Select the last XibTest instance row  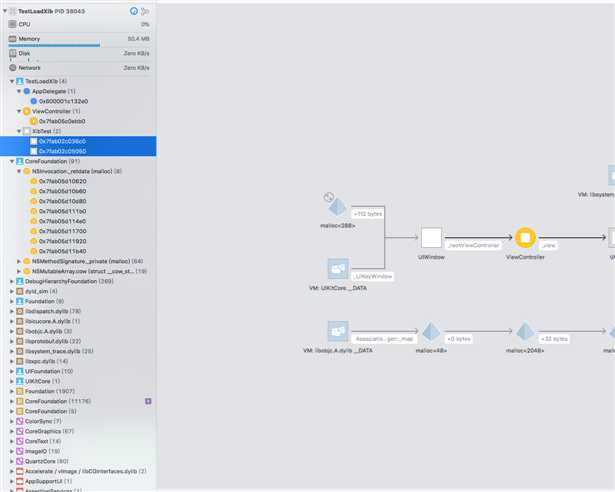pos(78,151)
